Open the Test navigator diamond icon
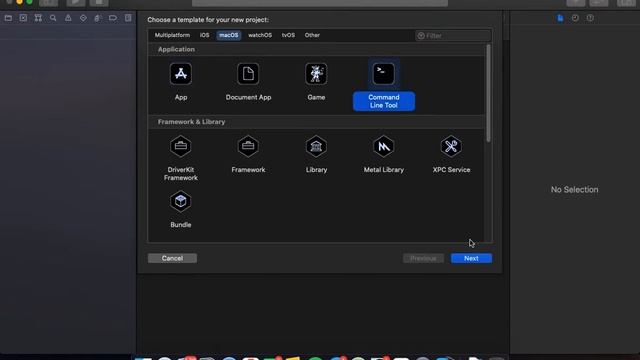640x360 pixels. pyautogui.click(x=83, y=18)
